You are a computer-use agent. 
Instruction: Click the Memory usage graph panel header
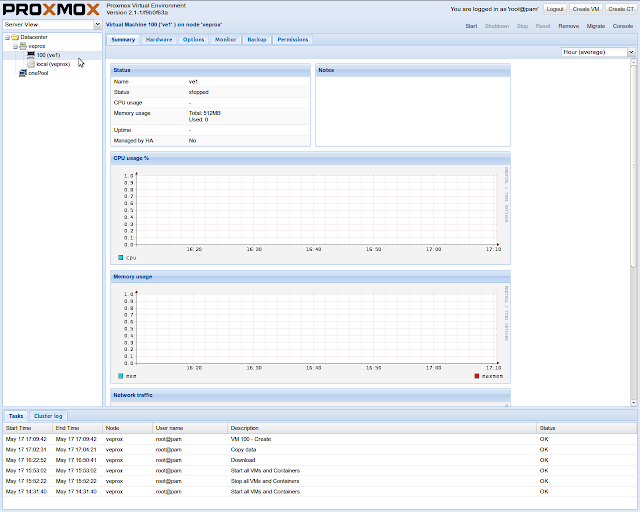[310, 277]
